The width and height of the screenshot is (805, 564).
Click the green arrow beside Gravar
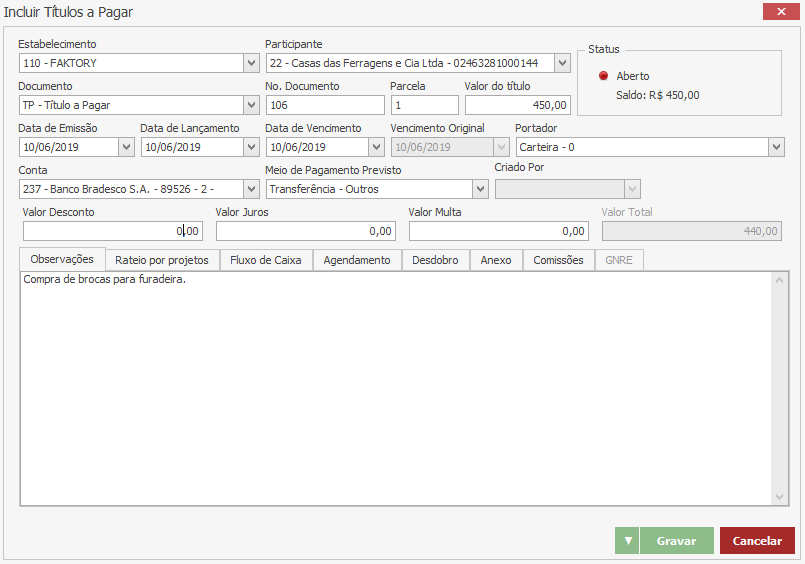(628, 541)
